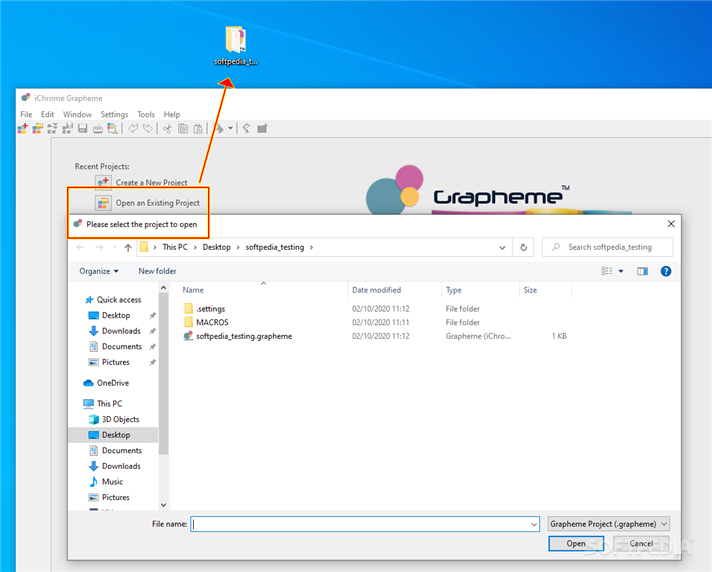Go forward in the file dialog
712x572 pixels.
99,247
